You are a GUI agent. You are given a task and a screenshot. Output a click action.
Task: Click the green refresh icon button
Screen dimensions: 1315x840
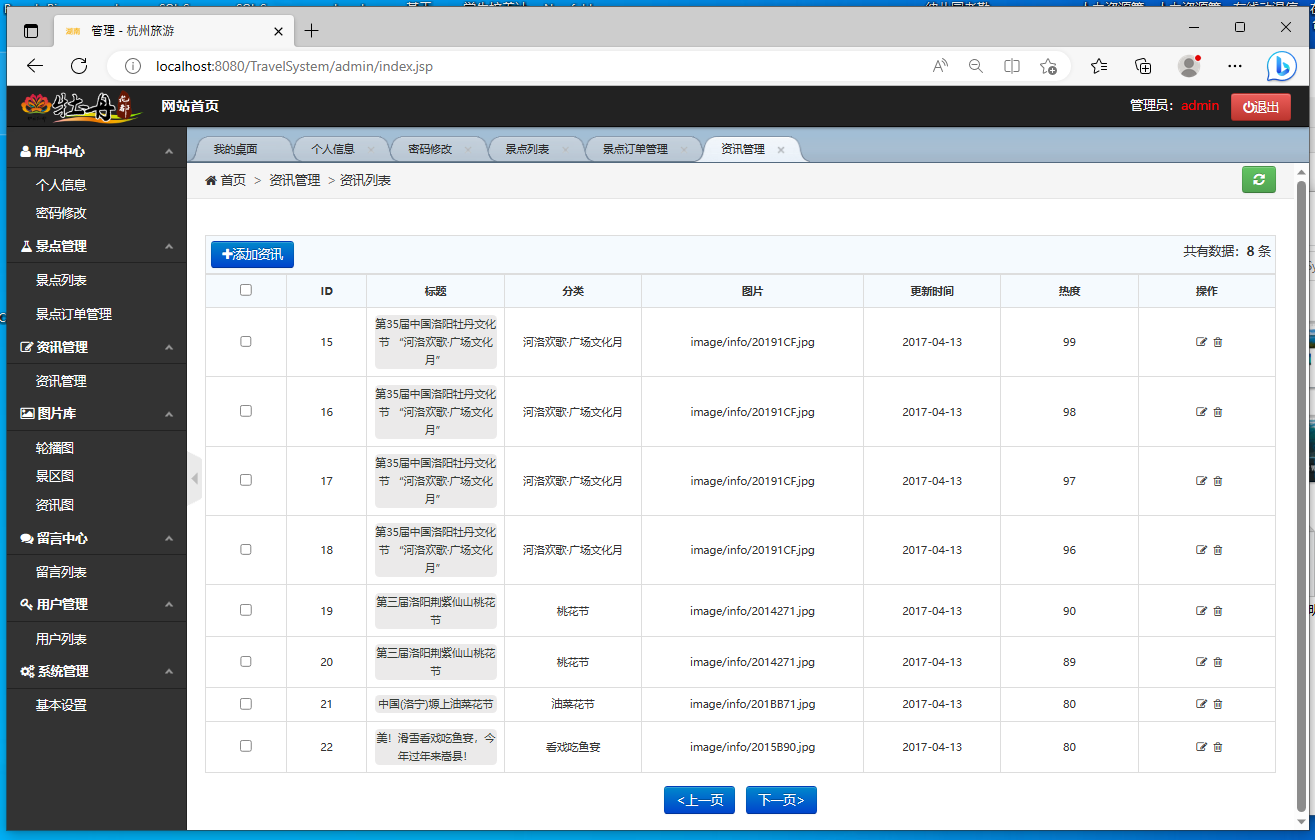tap(1259, 180)
